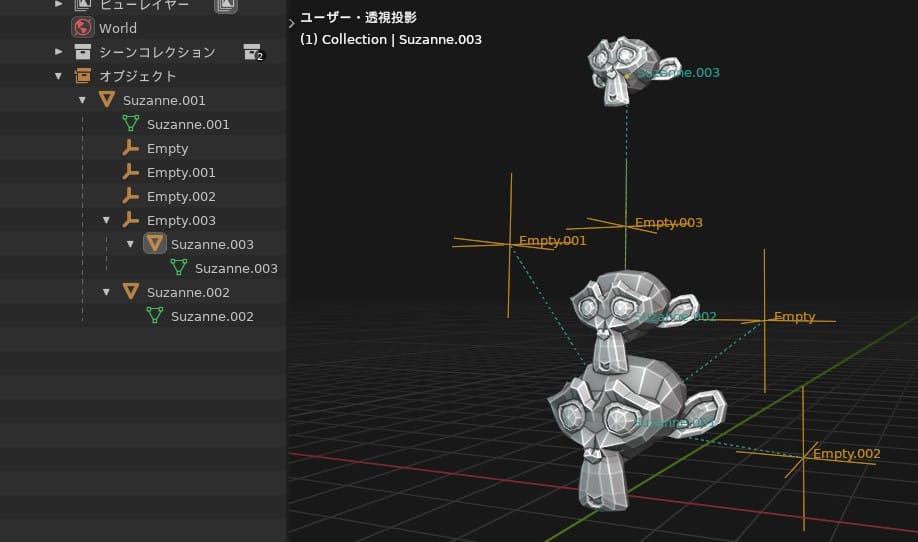Select Suzanne.003 object row text
The height and width of the screenshot is (542, 918).
[212, 245]
